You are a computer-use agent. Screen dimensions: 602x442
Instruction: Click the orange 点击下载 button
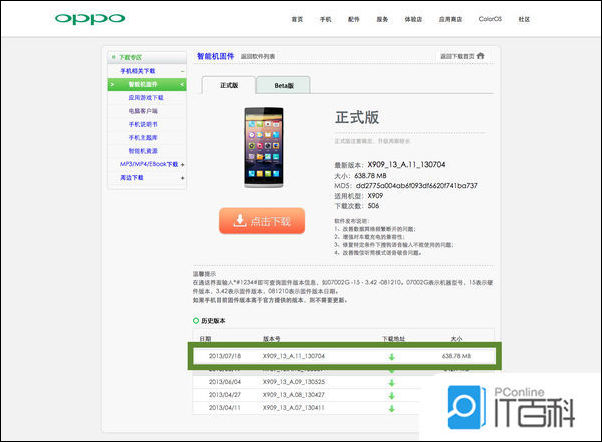coord(262,221)
